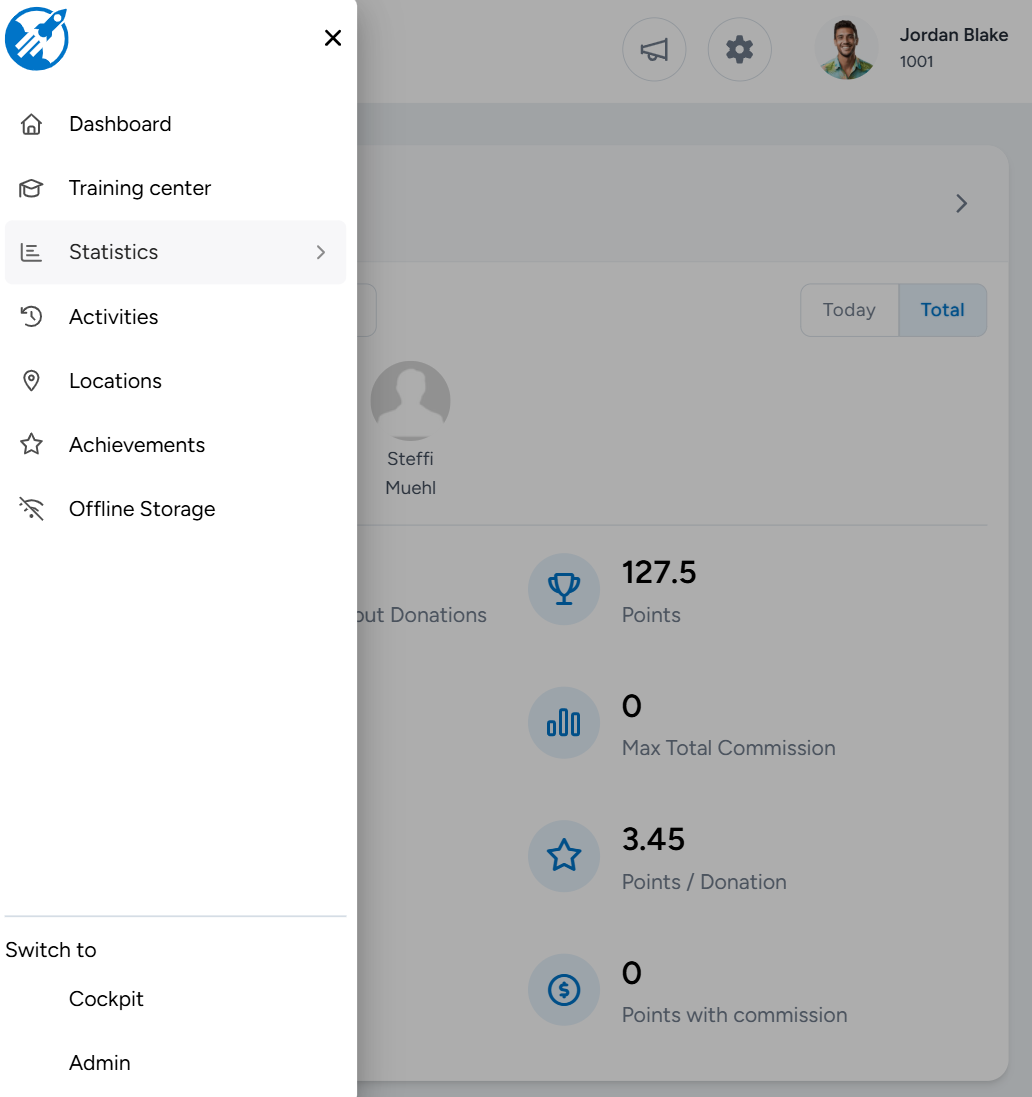The image size is (1032, 1097).
Task: Select the Total tab
Action: (x=942, y=310)
